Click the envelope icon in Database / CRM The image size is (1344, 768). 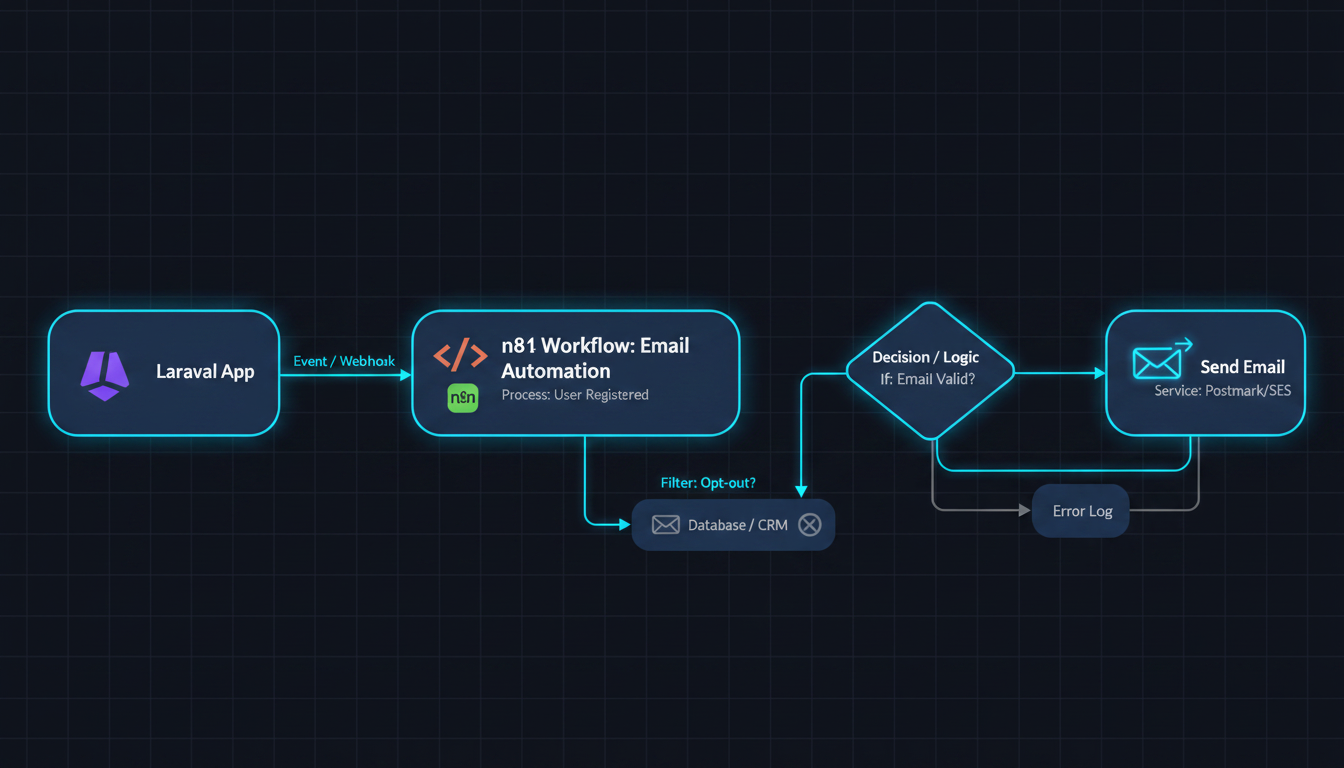[x=665, y=525]
